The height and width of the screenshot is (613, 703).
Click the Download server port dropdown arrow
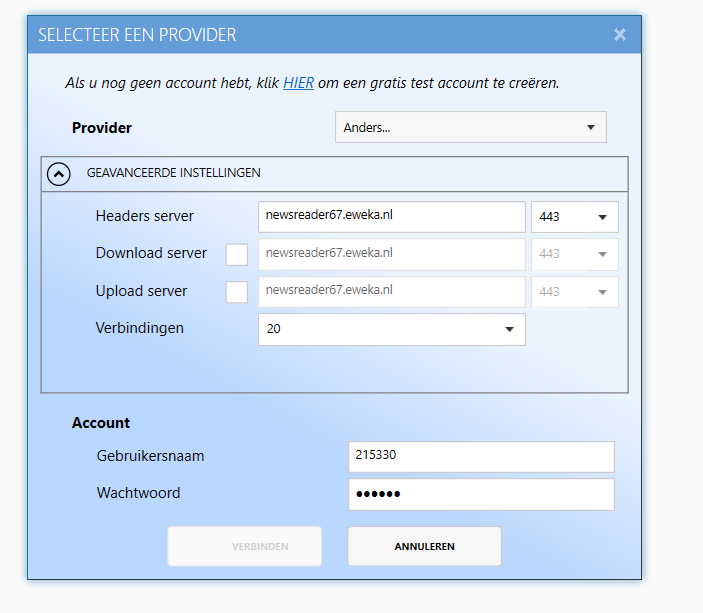pos(602,254)
